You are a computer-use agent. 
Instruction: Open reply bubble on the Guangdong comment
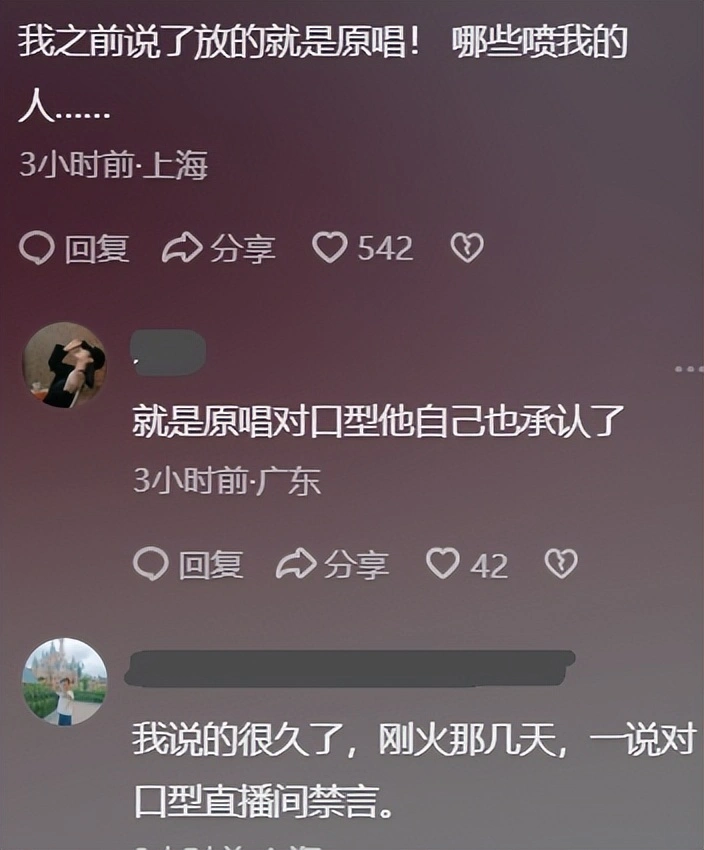pyautogui.click(x=151, y=564)
